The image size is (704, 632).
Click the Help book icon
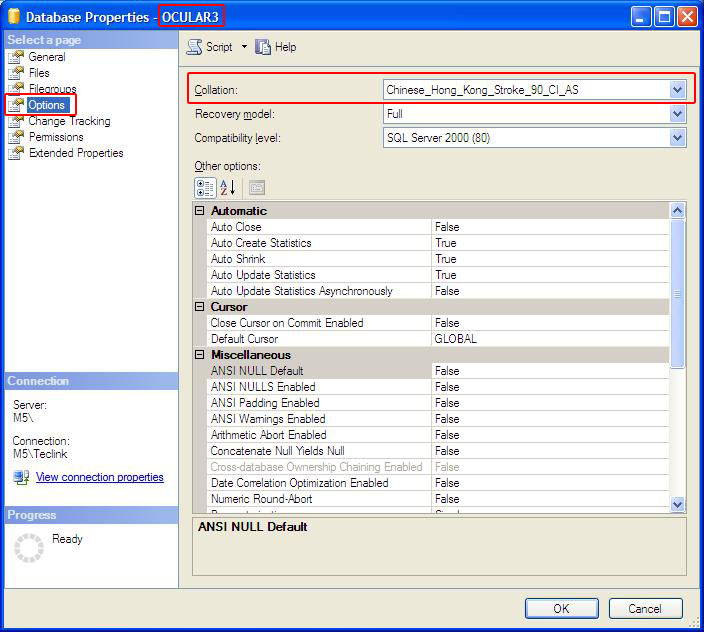[263, 47]
